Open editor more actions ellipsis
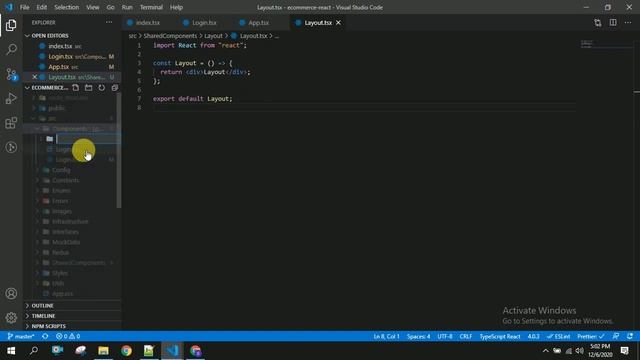This screenshot has width=640, height=360. pyautogui.click(x=628, y=23)
